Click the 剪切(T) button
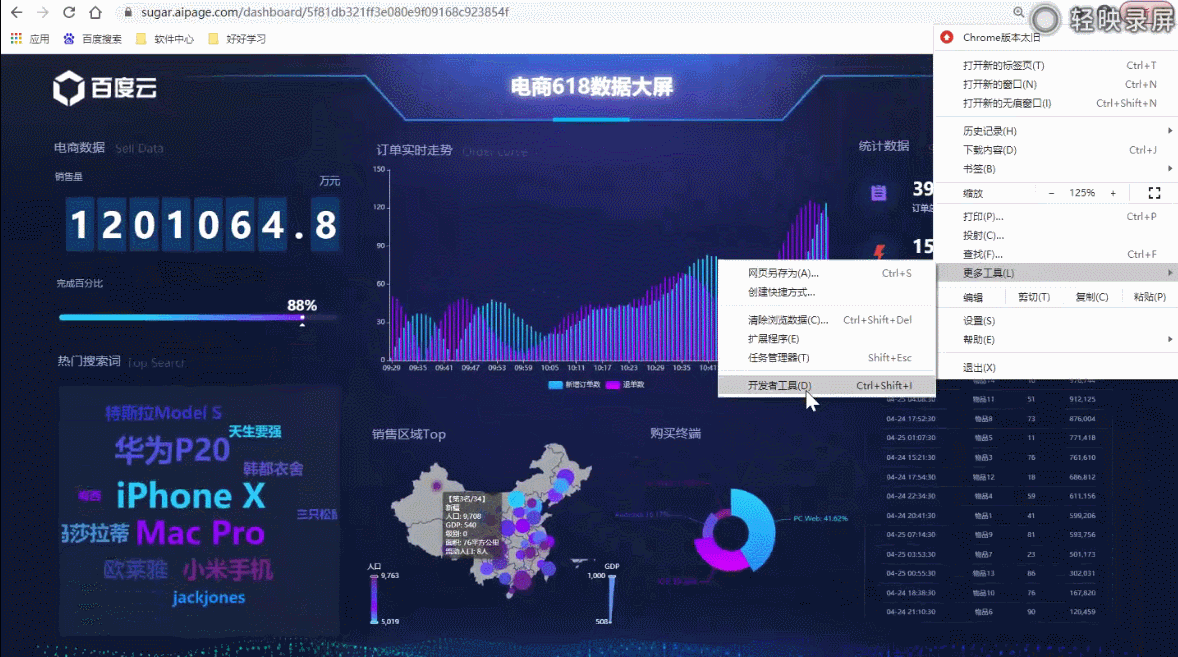 pyautogui.click(x=1034, y=297)
